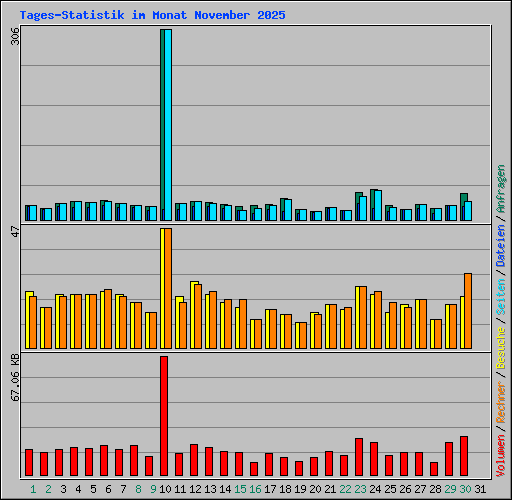Click day label '5' on the axis
This screenshot has height=500, width=512.
[93, 489]
